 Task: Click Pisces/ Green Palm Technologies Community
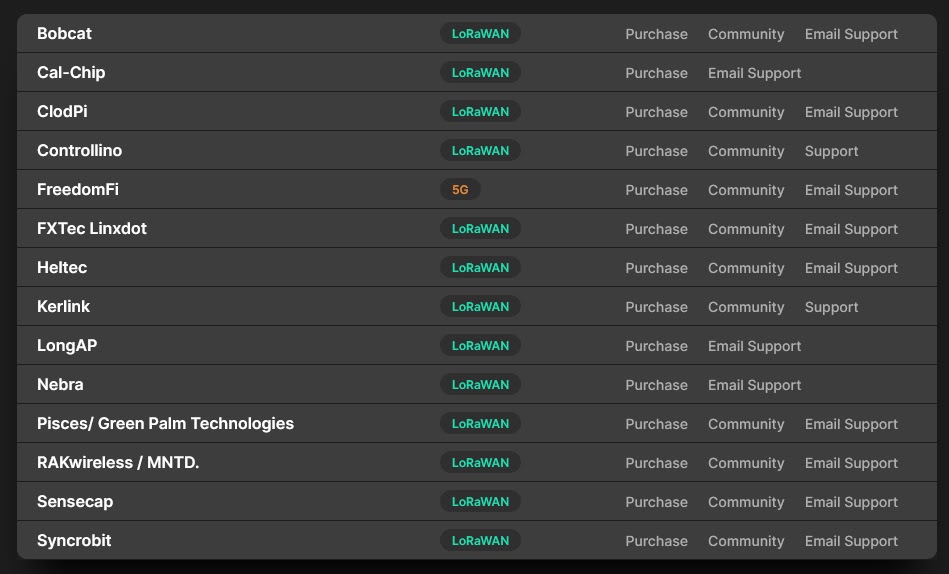coord(745,424)
